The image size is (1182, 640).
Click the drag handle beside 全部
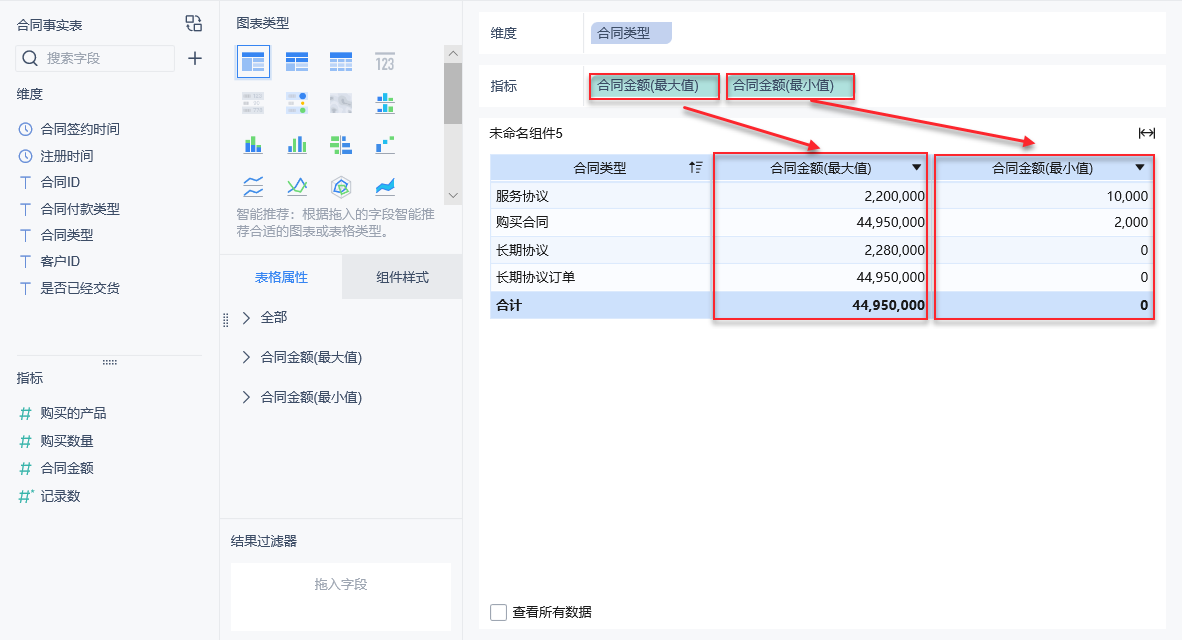pyautogui.click(x=225, y=320)
